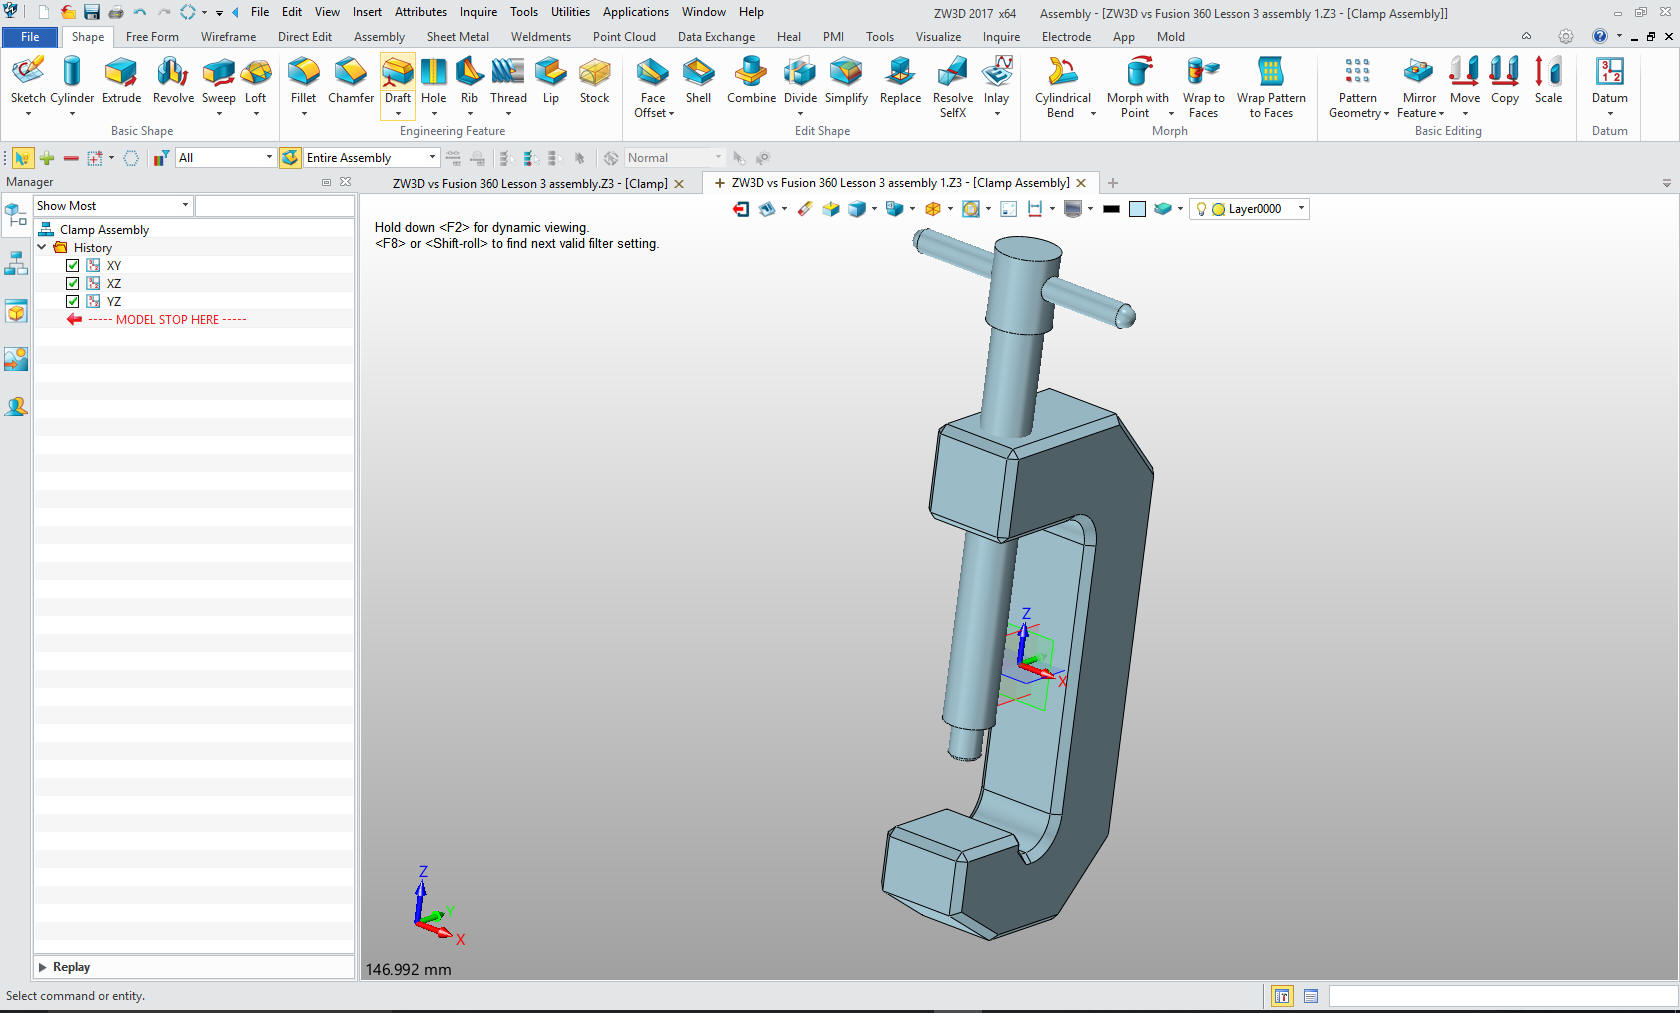Collapse the History tree node
Screen dimensions: 1680x1013
(x=42, y=247)
